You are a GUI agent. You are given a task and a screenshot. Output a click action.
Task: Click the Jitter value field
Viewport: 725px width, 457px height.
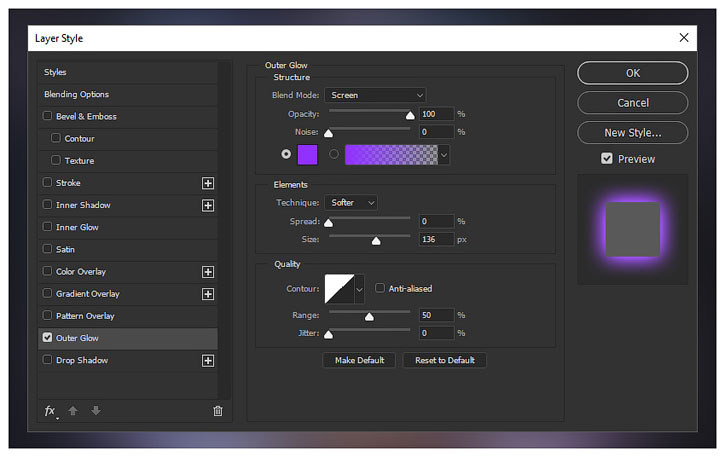coord(436,333)
